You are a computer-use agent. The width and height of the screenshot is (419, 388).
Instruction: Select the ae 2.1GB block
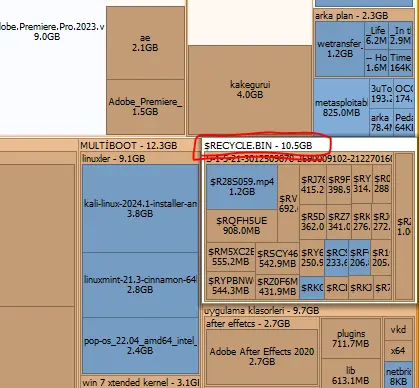click(x=145, y=43)
